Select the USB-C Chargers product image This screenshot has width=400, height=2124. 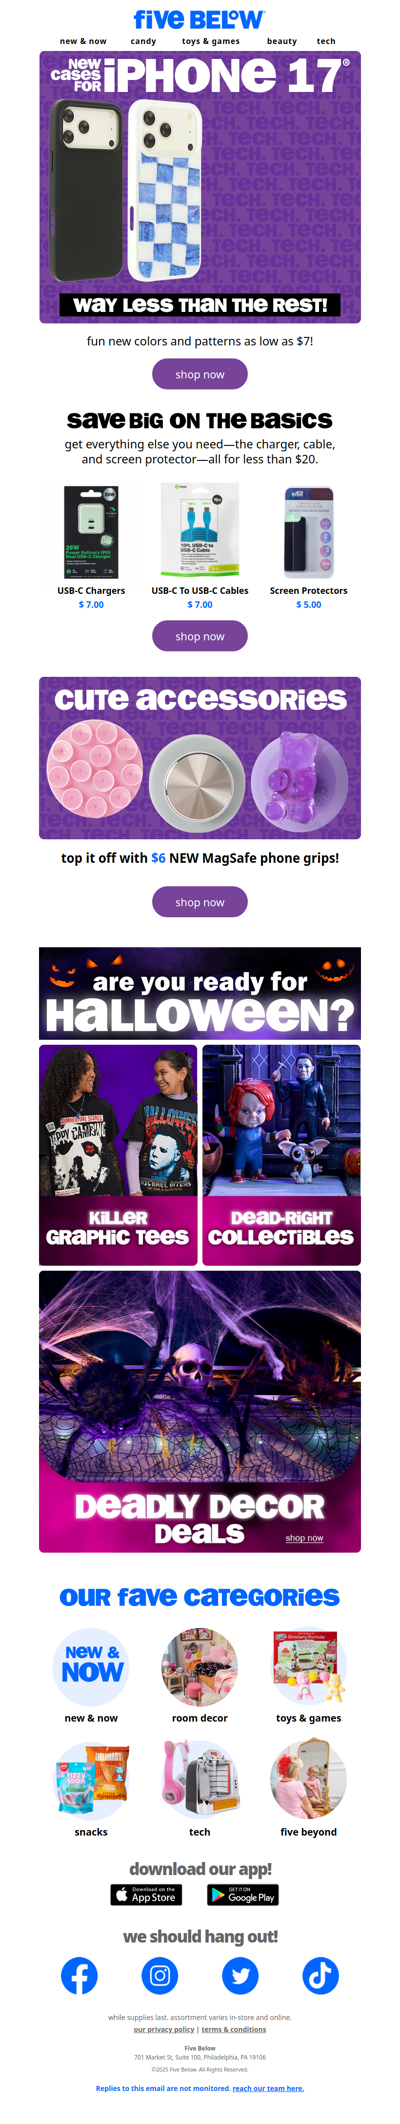tap(91, 532)
